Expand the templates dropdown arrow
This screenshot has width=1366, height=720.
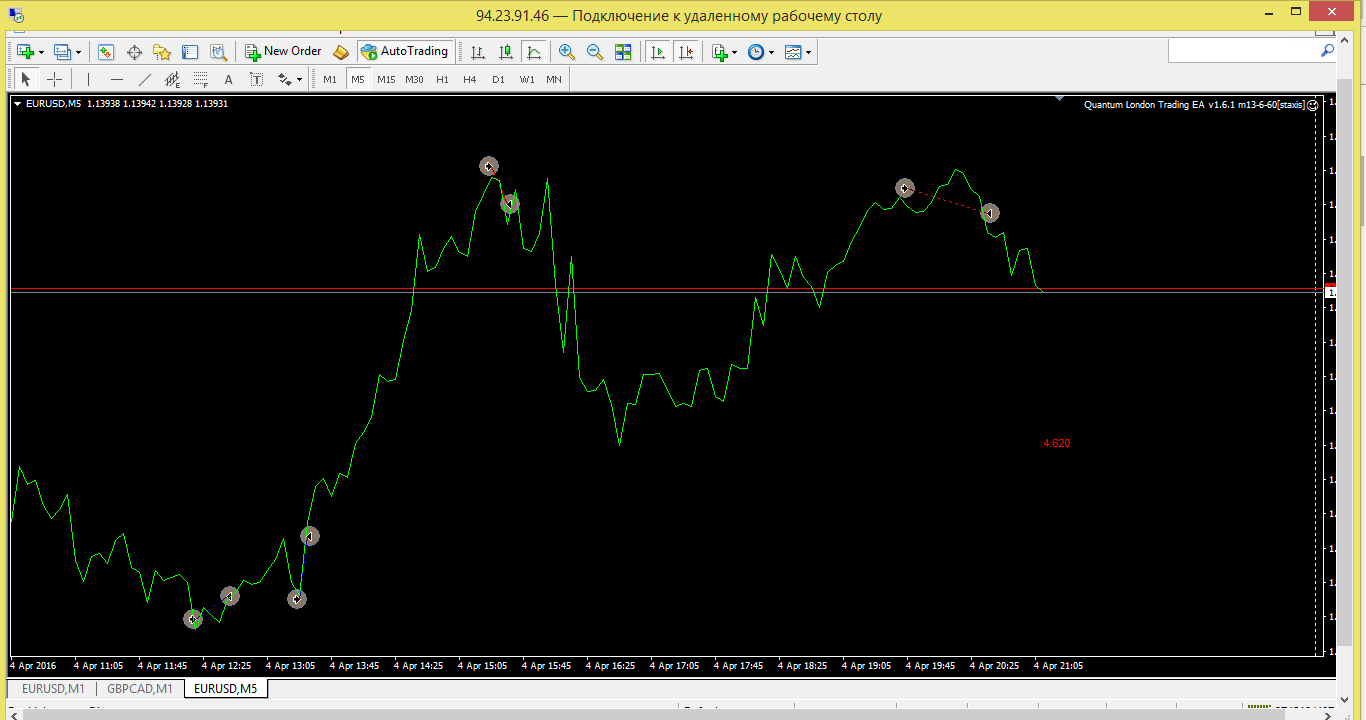[808, 52]
